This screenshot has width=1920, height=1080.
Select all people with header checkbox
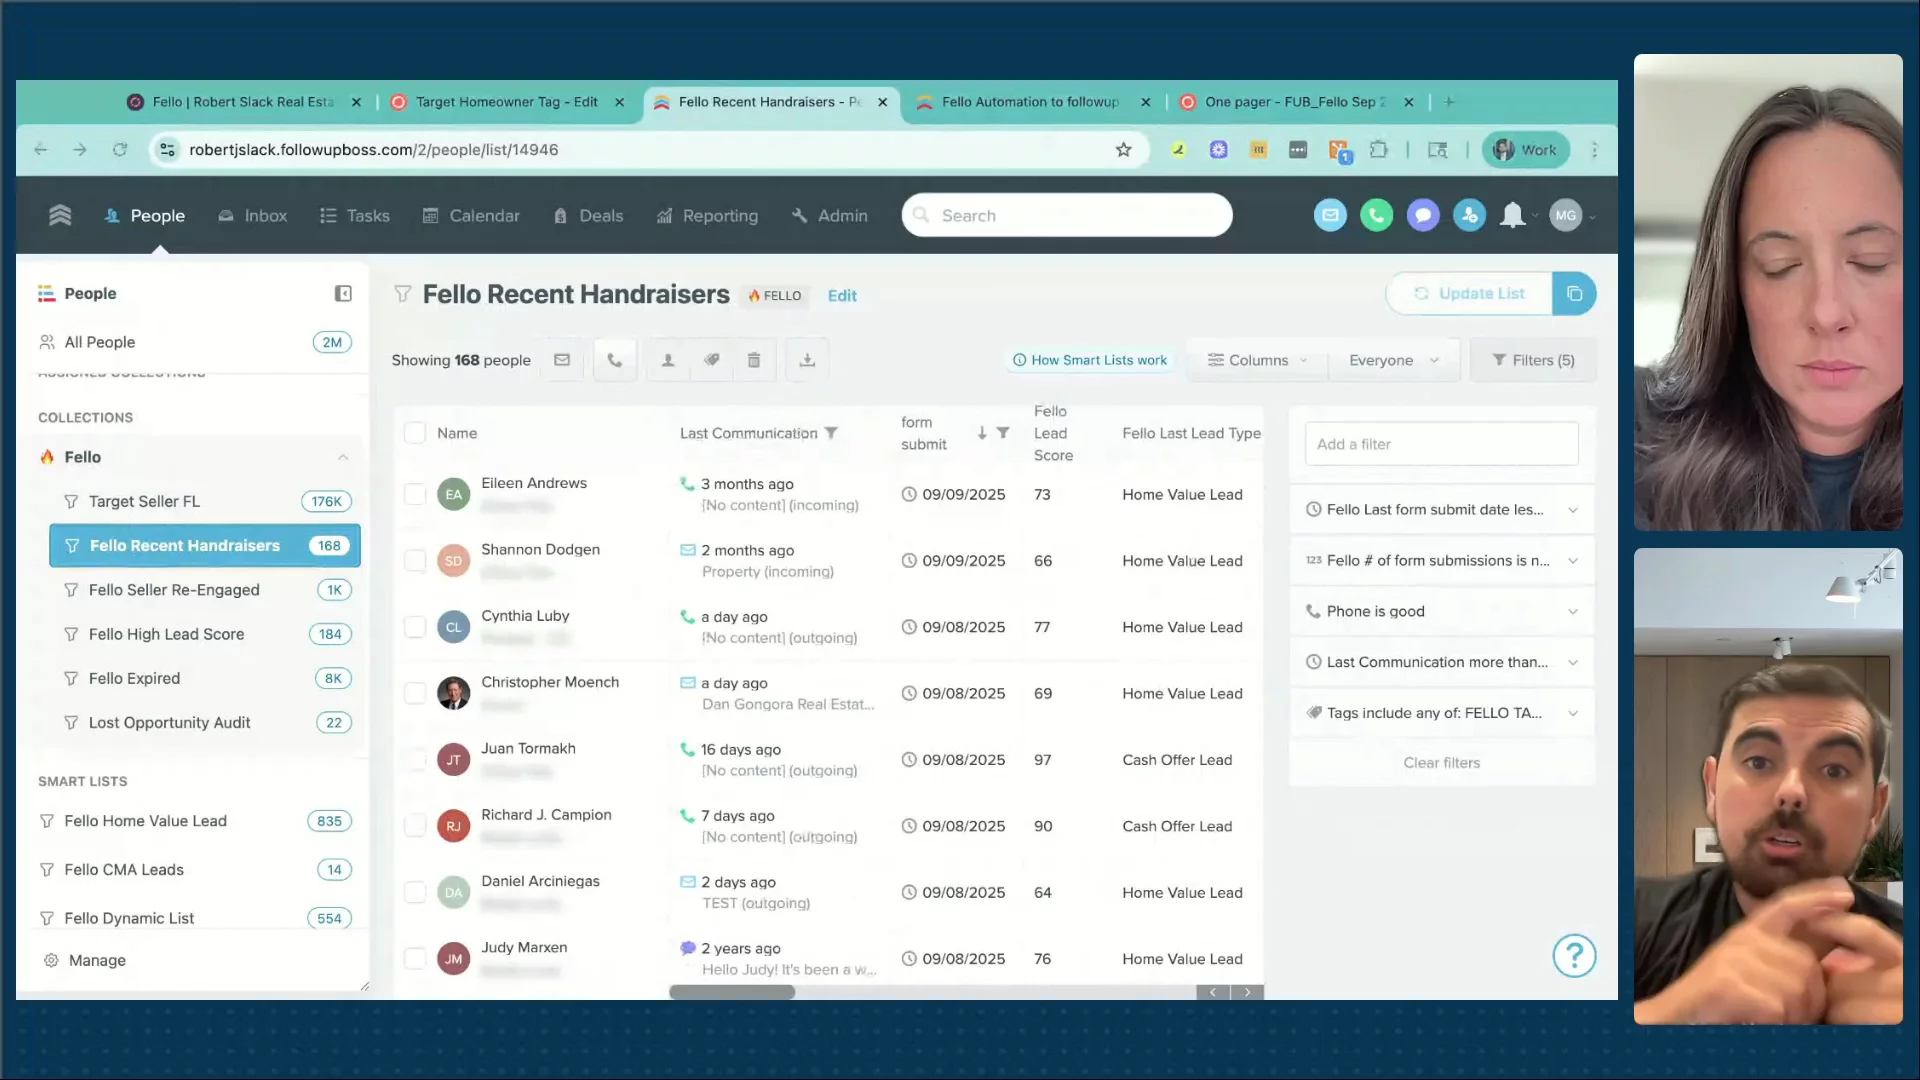pos(414,433)
